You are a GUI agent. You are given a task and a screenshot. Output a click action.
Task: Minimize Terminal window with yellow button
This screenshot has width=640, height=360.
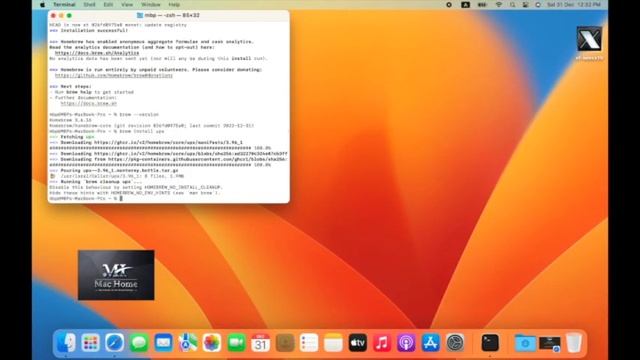[61, 15]
